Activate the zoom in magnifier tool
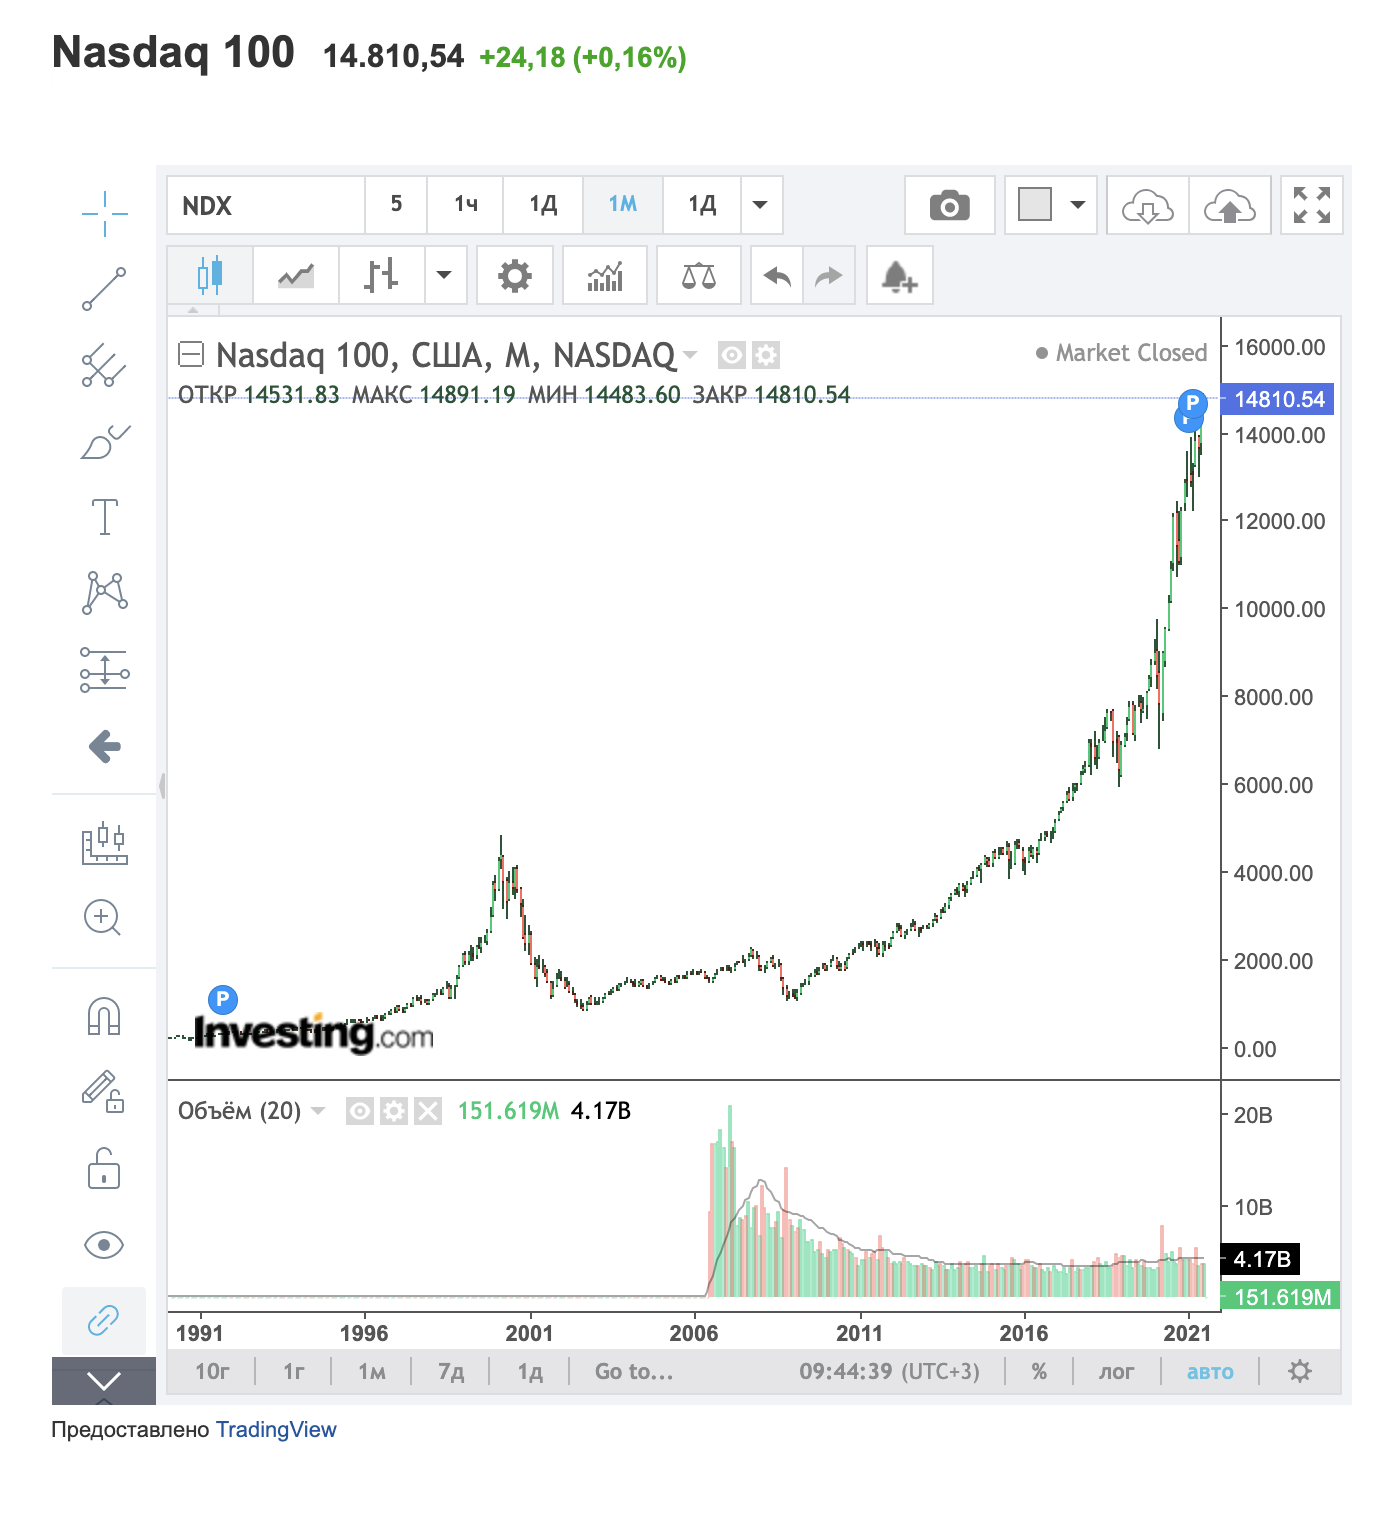The height and width of the screenshot is (1530, 1400). [x=104, y=917]
